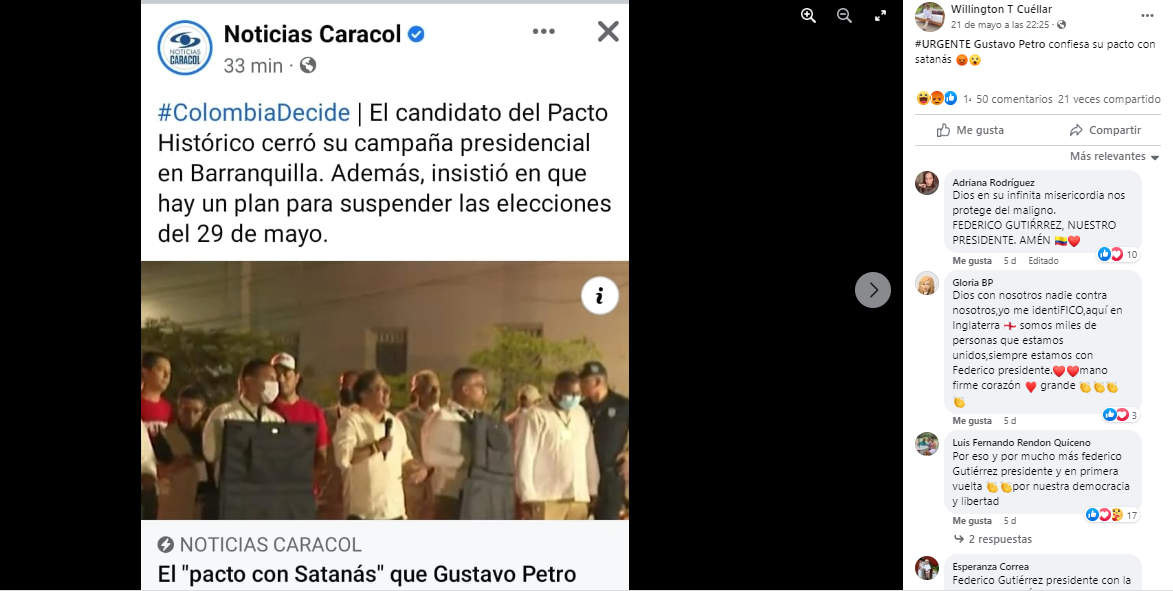Viewport: 1173px width, 591px height.
Task: Open Más relevantes comment sort dropdown
Action: [1114, 156]
